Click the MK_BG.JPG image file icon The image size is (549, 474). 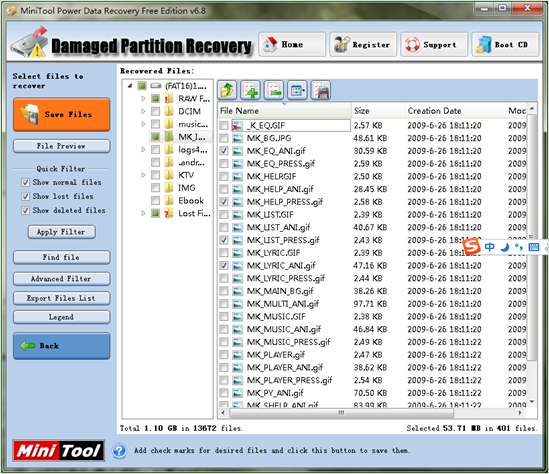237,138
